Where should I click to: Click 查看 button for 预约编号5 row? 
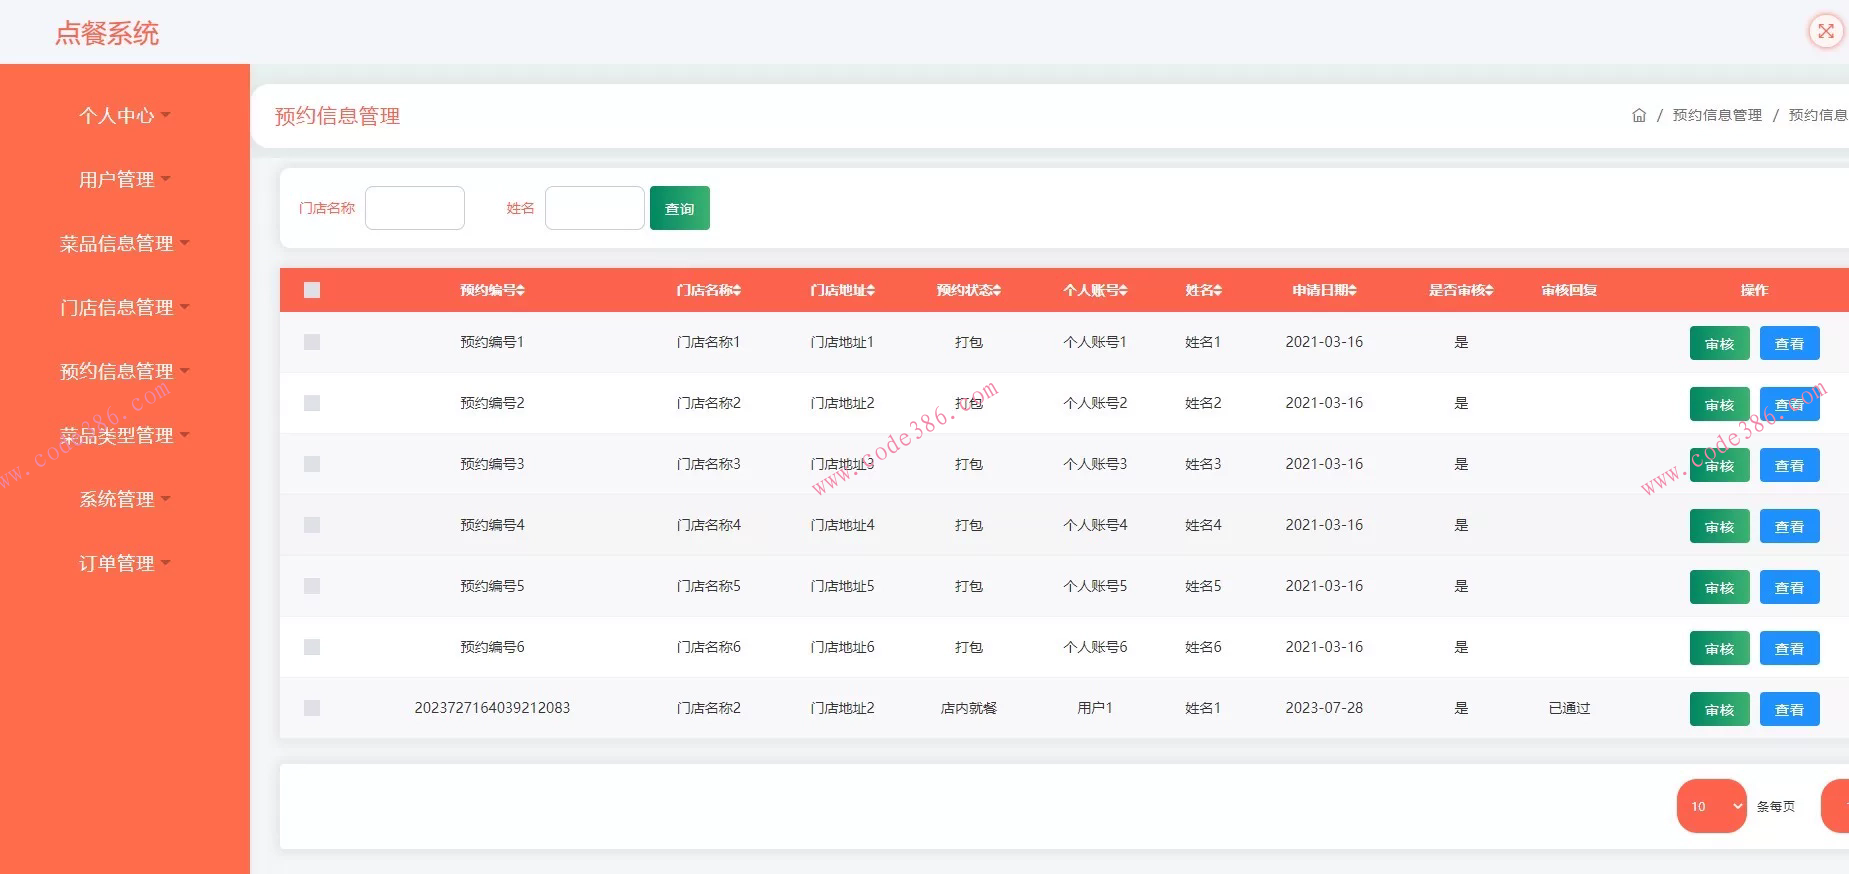[1789, 588]
